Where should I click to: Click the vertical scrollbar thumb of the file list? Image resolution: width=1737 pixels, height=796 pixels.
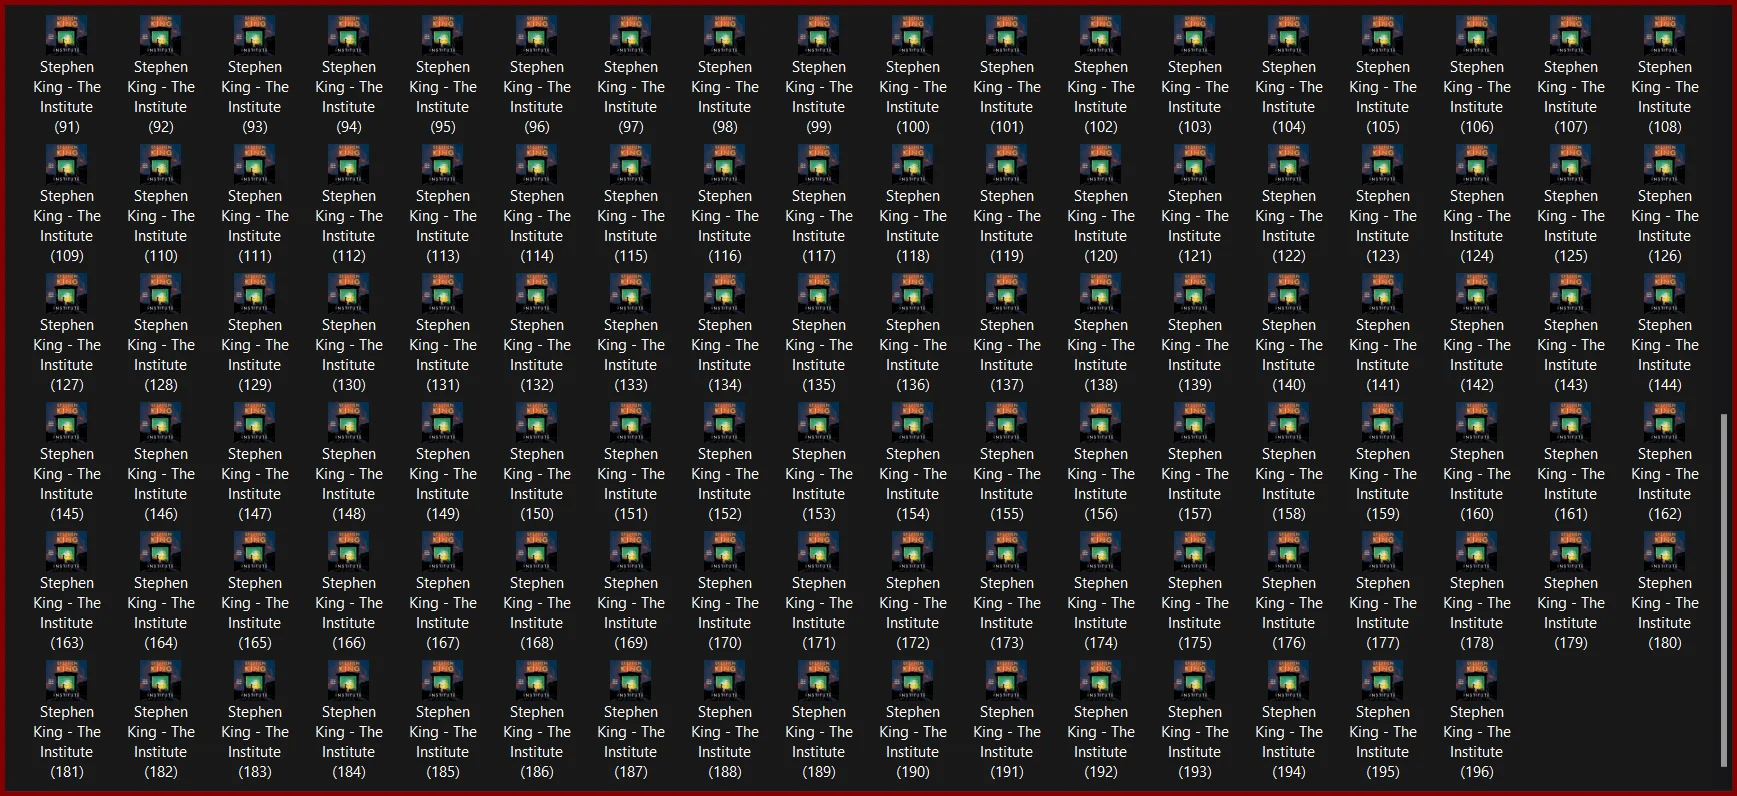pyautogui.click(x=1723, y=591)
